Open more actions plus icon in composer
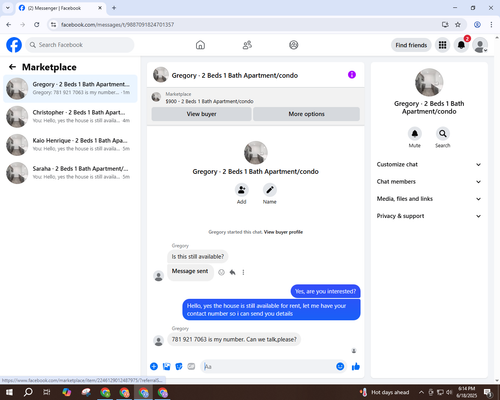 coord(154,367)
